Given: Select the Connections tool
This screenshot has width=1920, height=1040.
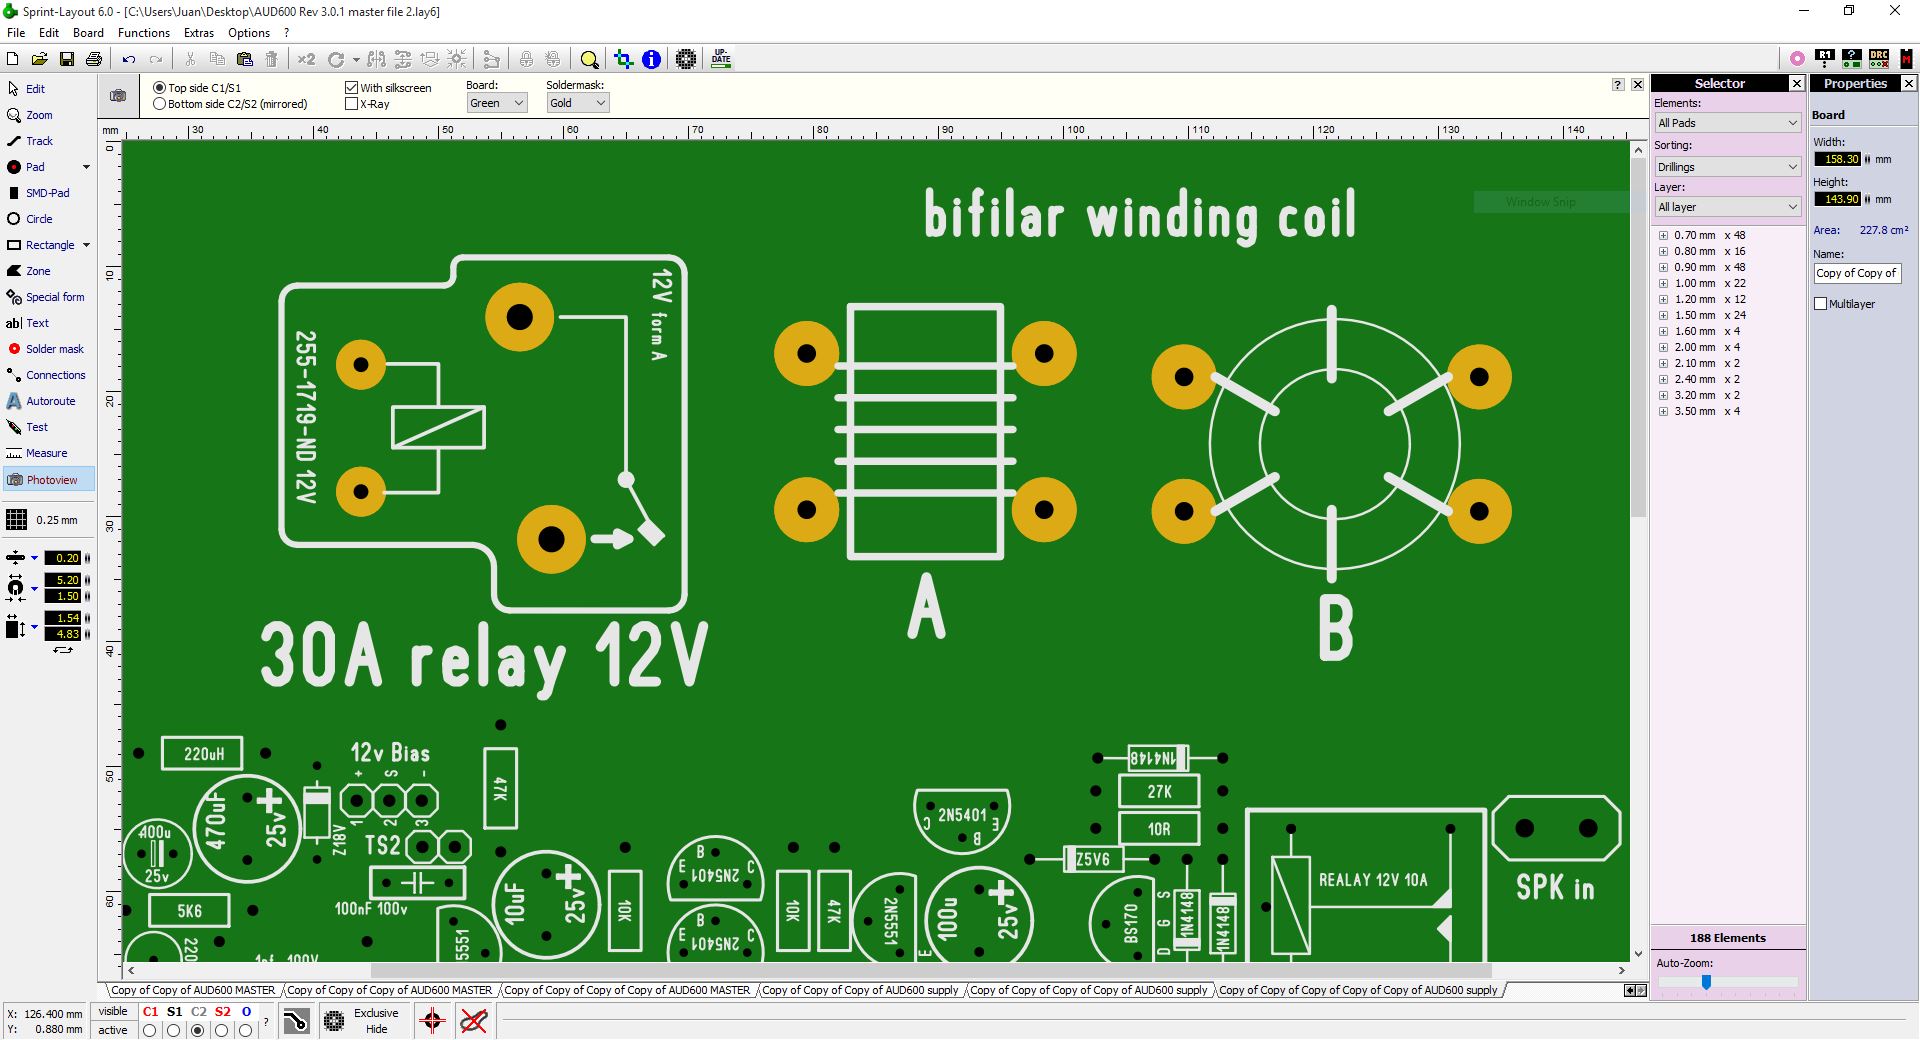Looking at the screenshot, I should 46,375.
